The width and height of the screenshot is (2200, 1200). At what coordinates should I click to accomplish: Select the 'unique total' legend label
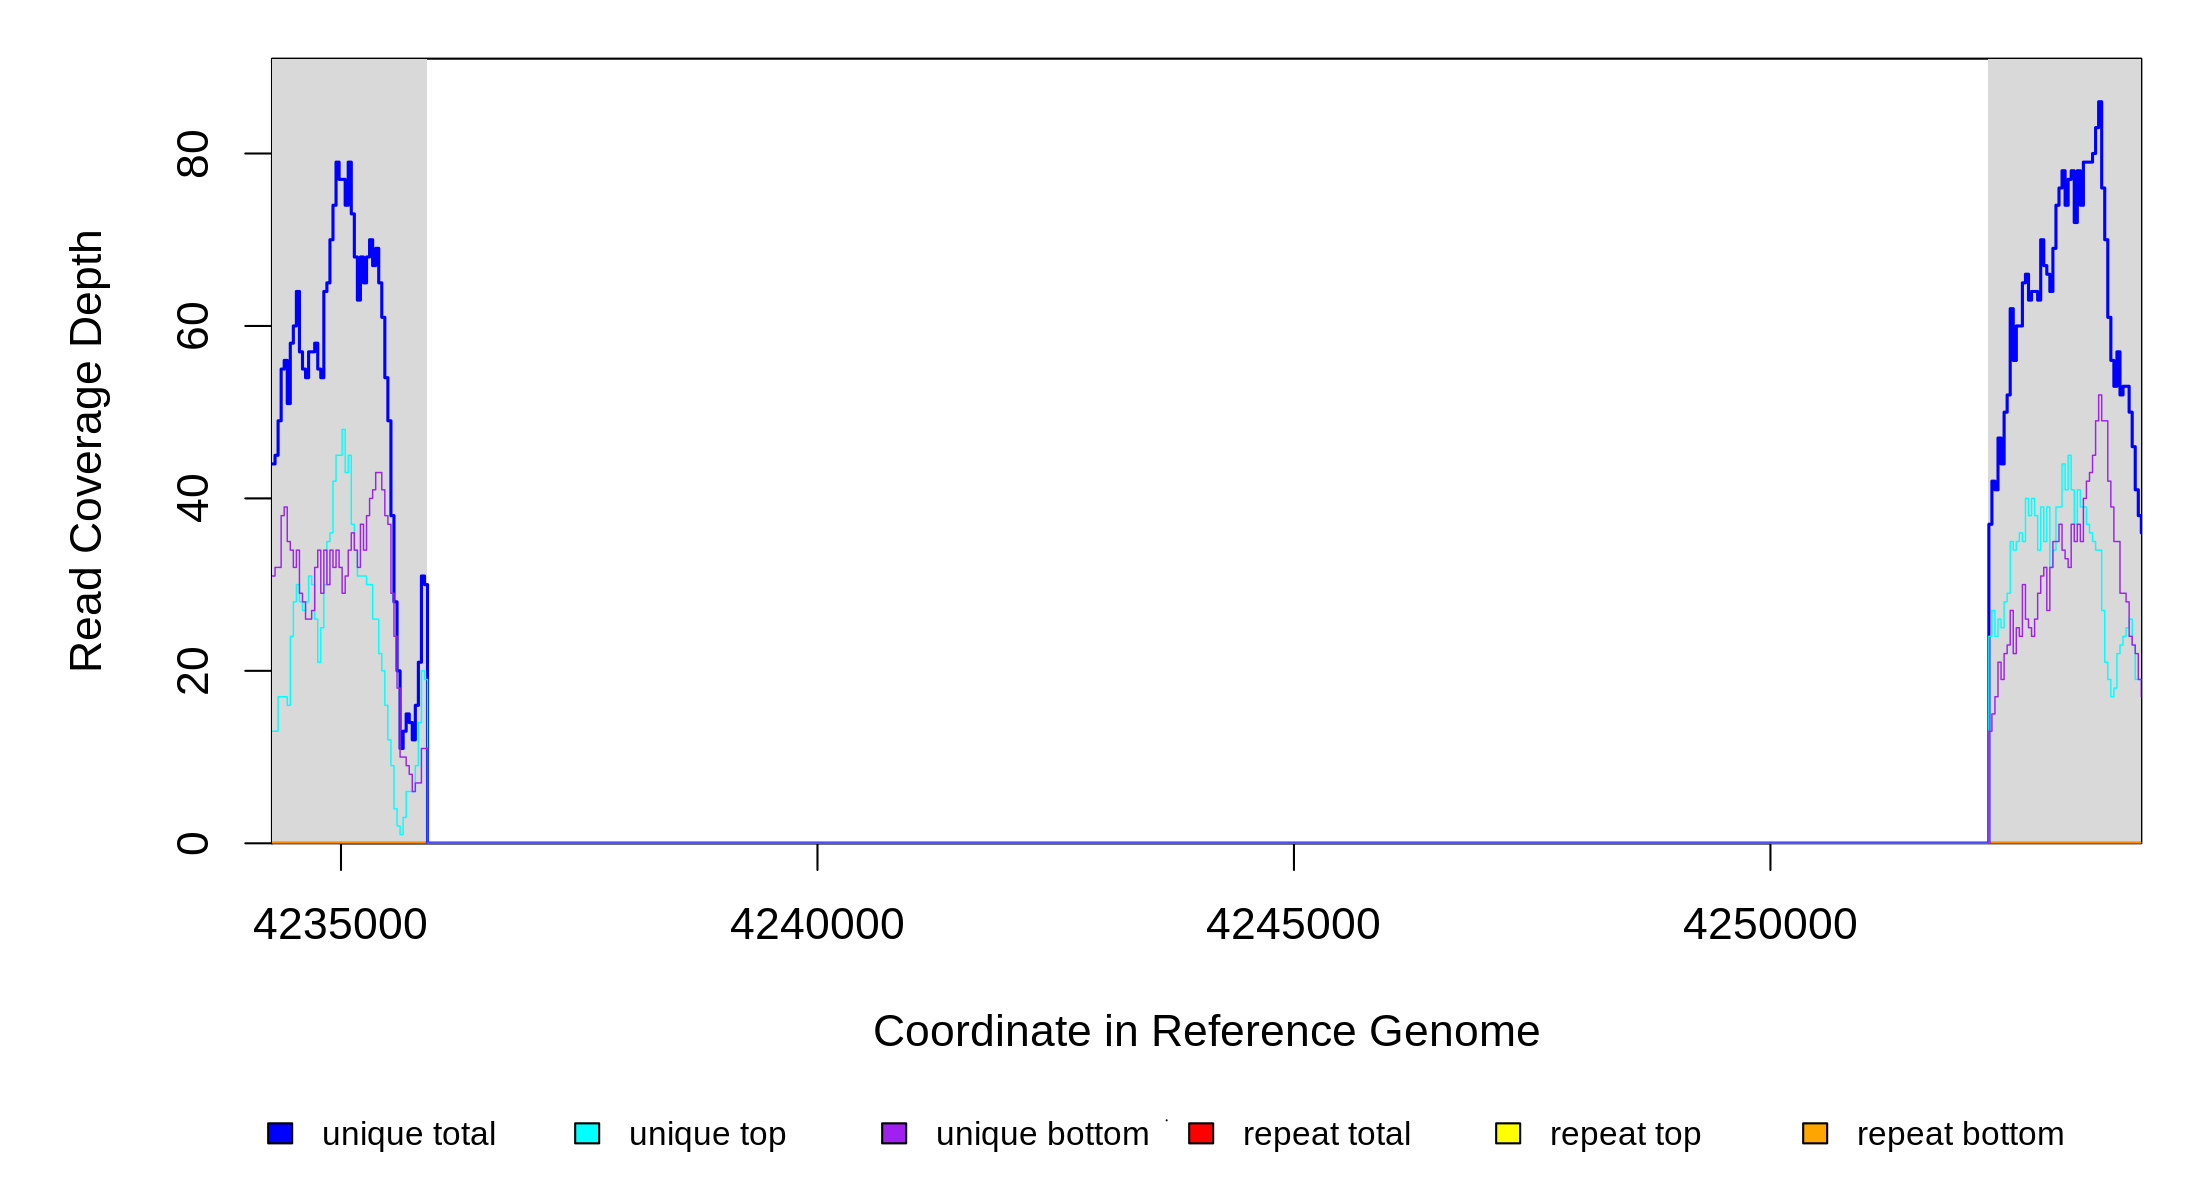[x=408, y=1134]
